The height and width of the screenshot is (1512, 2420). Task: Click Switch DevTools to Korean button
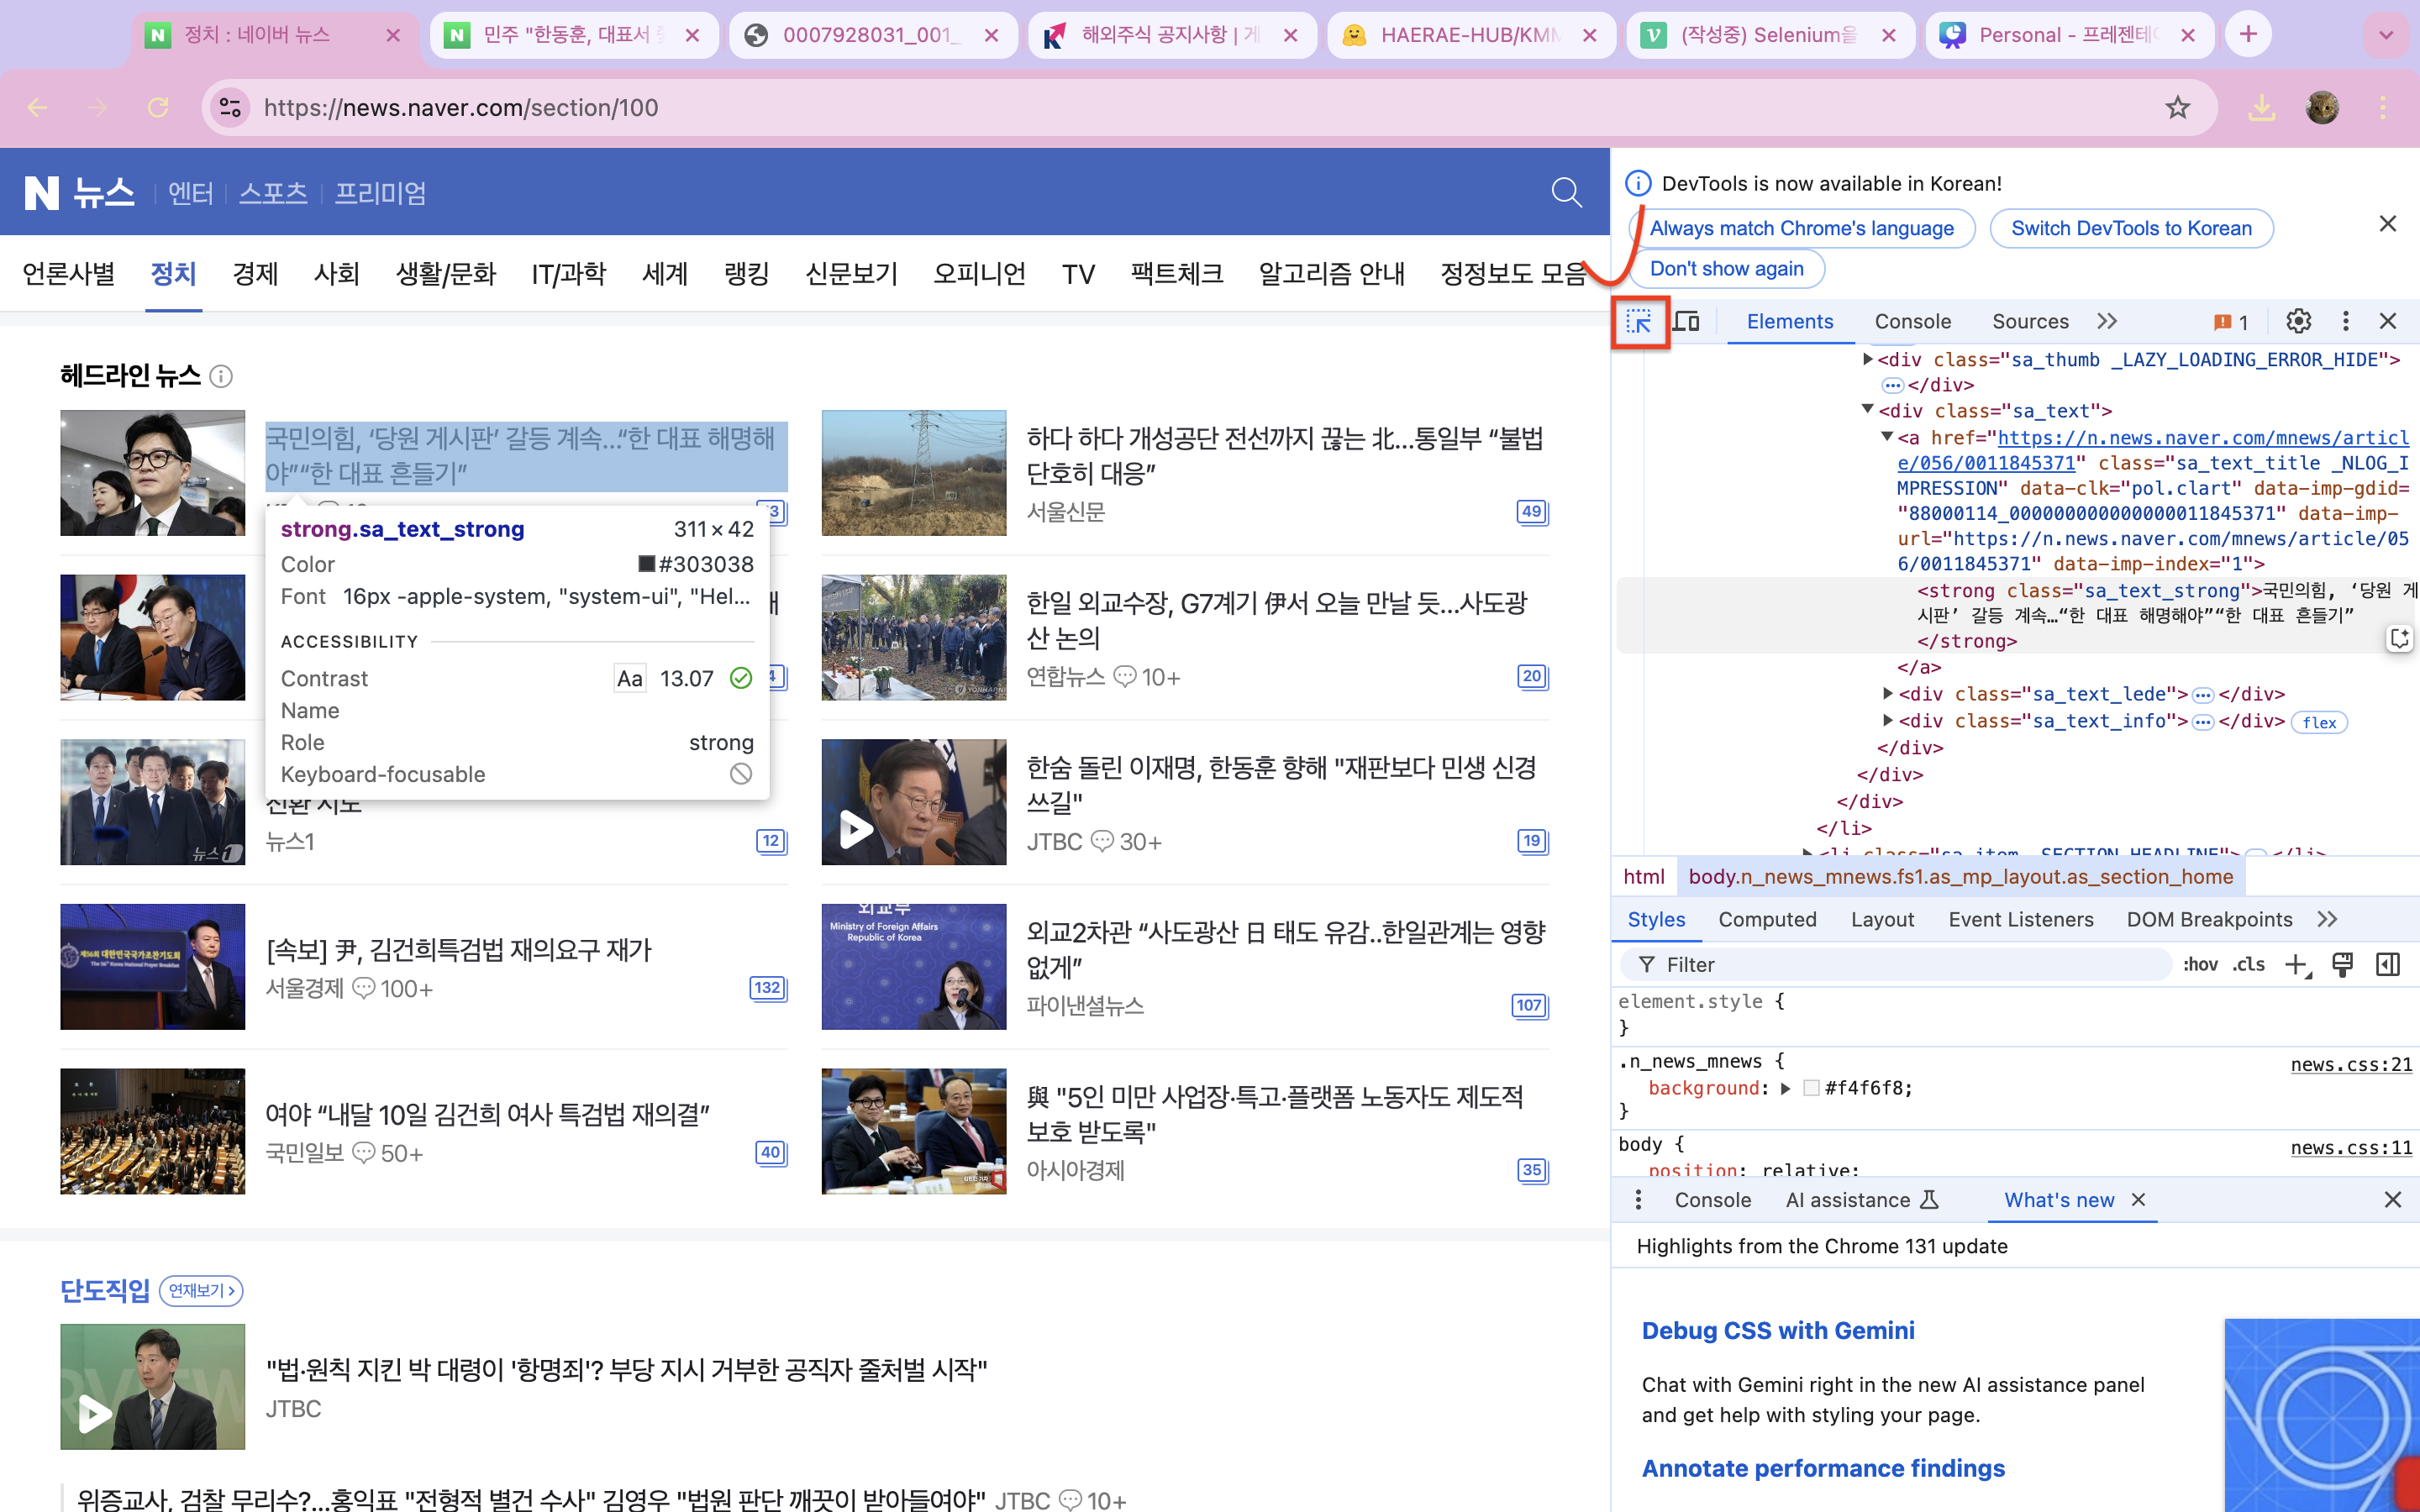(x=2131, y=229)
